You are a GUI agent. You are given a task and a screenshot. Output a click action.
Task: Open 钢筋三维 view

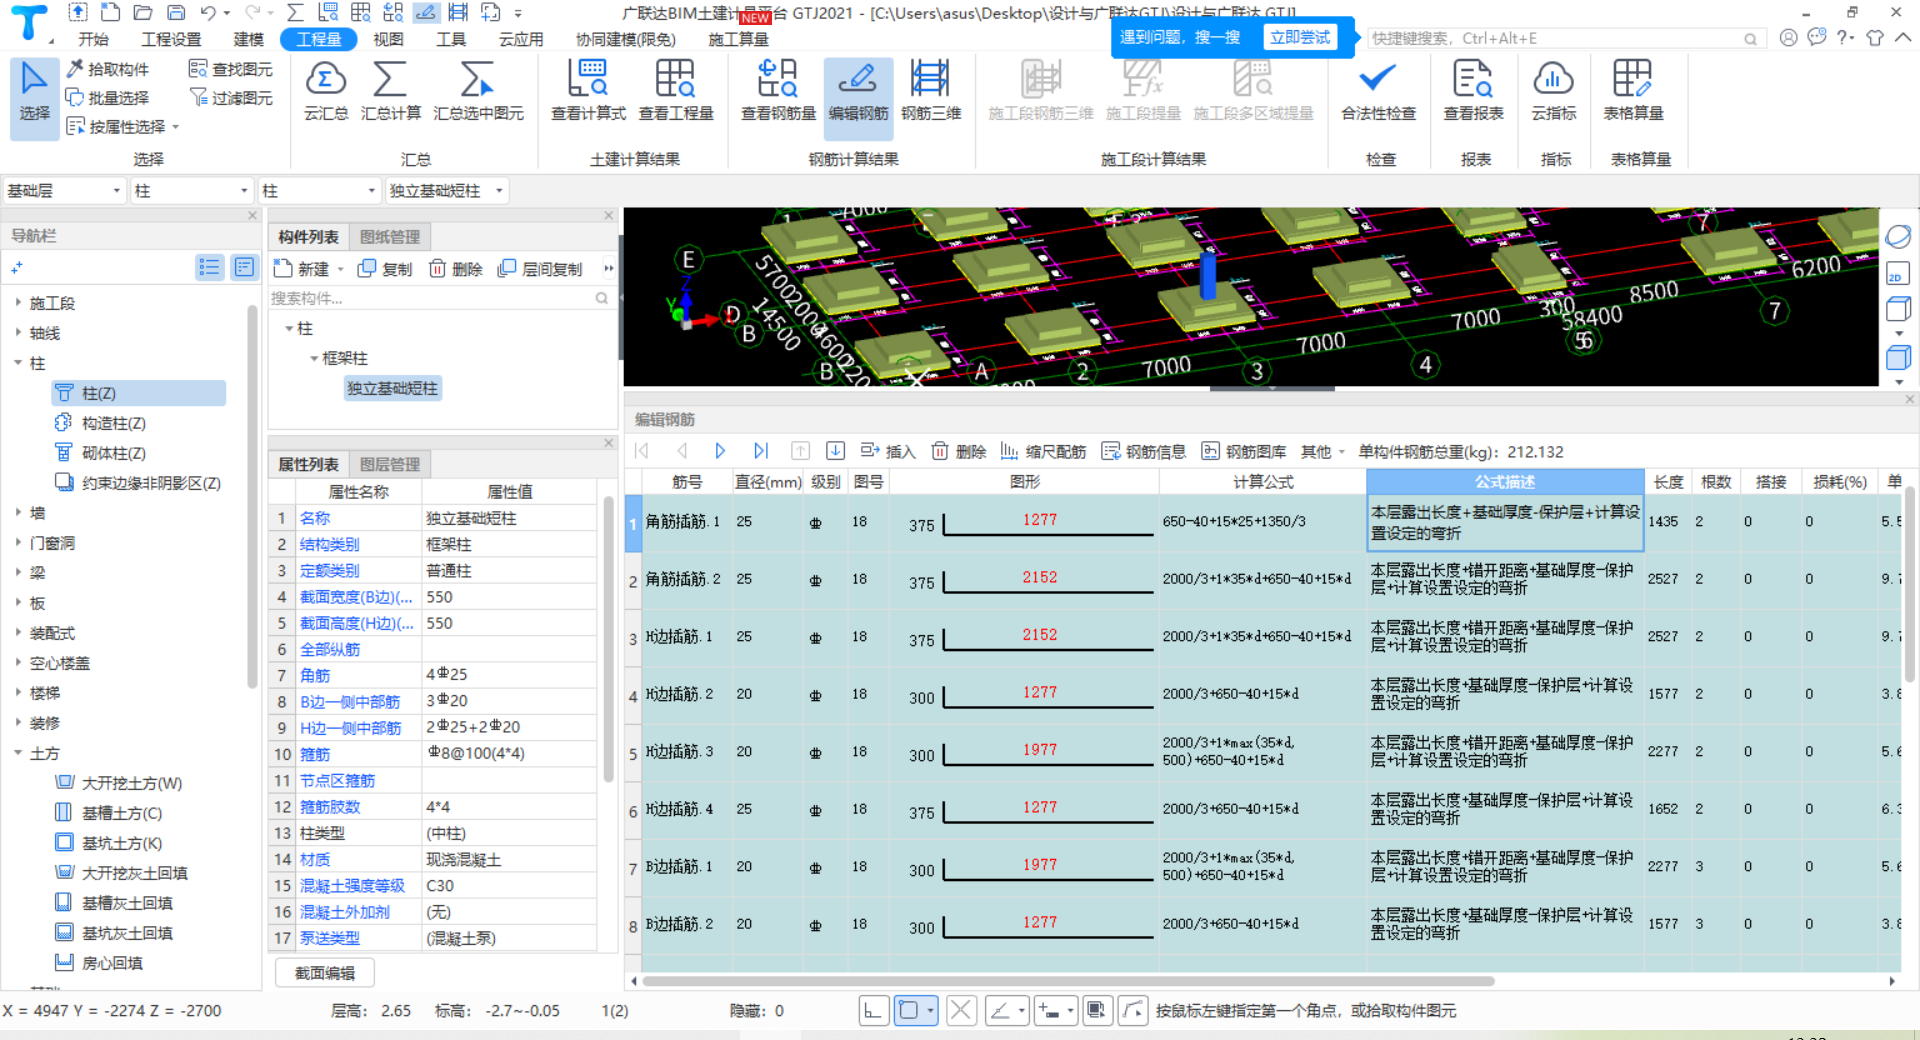click(x=931, y=90)
